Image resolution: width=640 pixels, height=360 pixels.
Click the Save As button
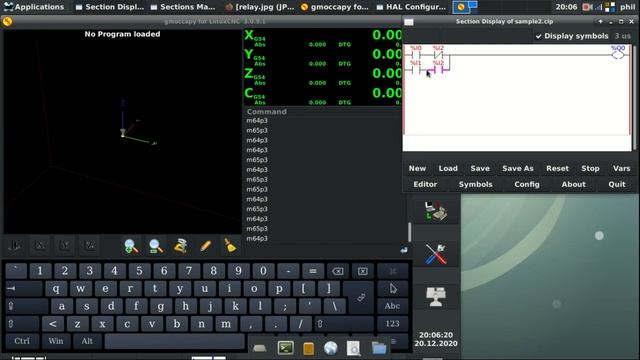click(518, 168)
